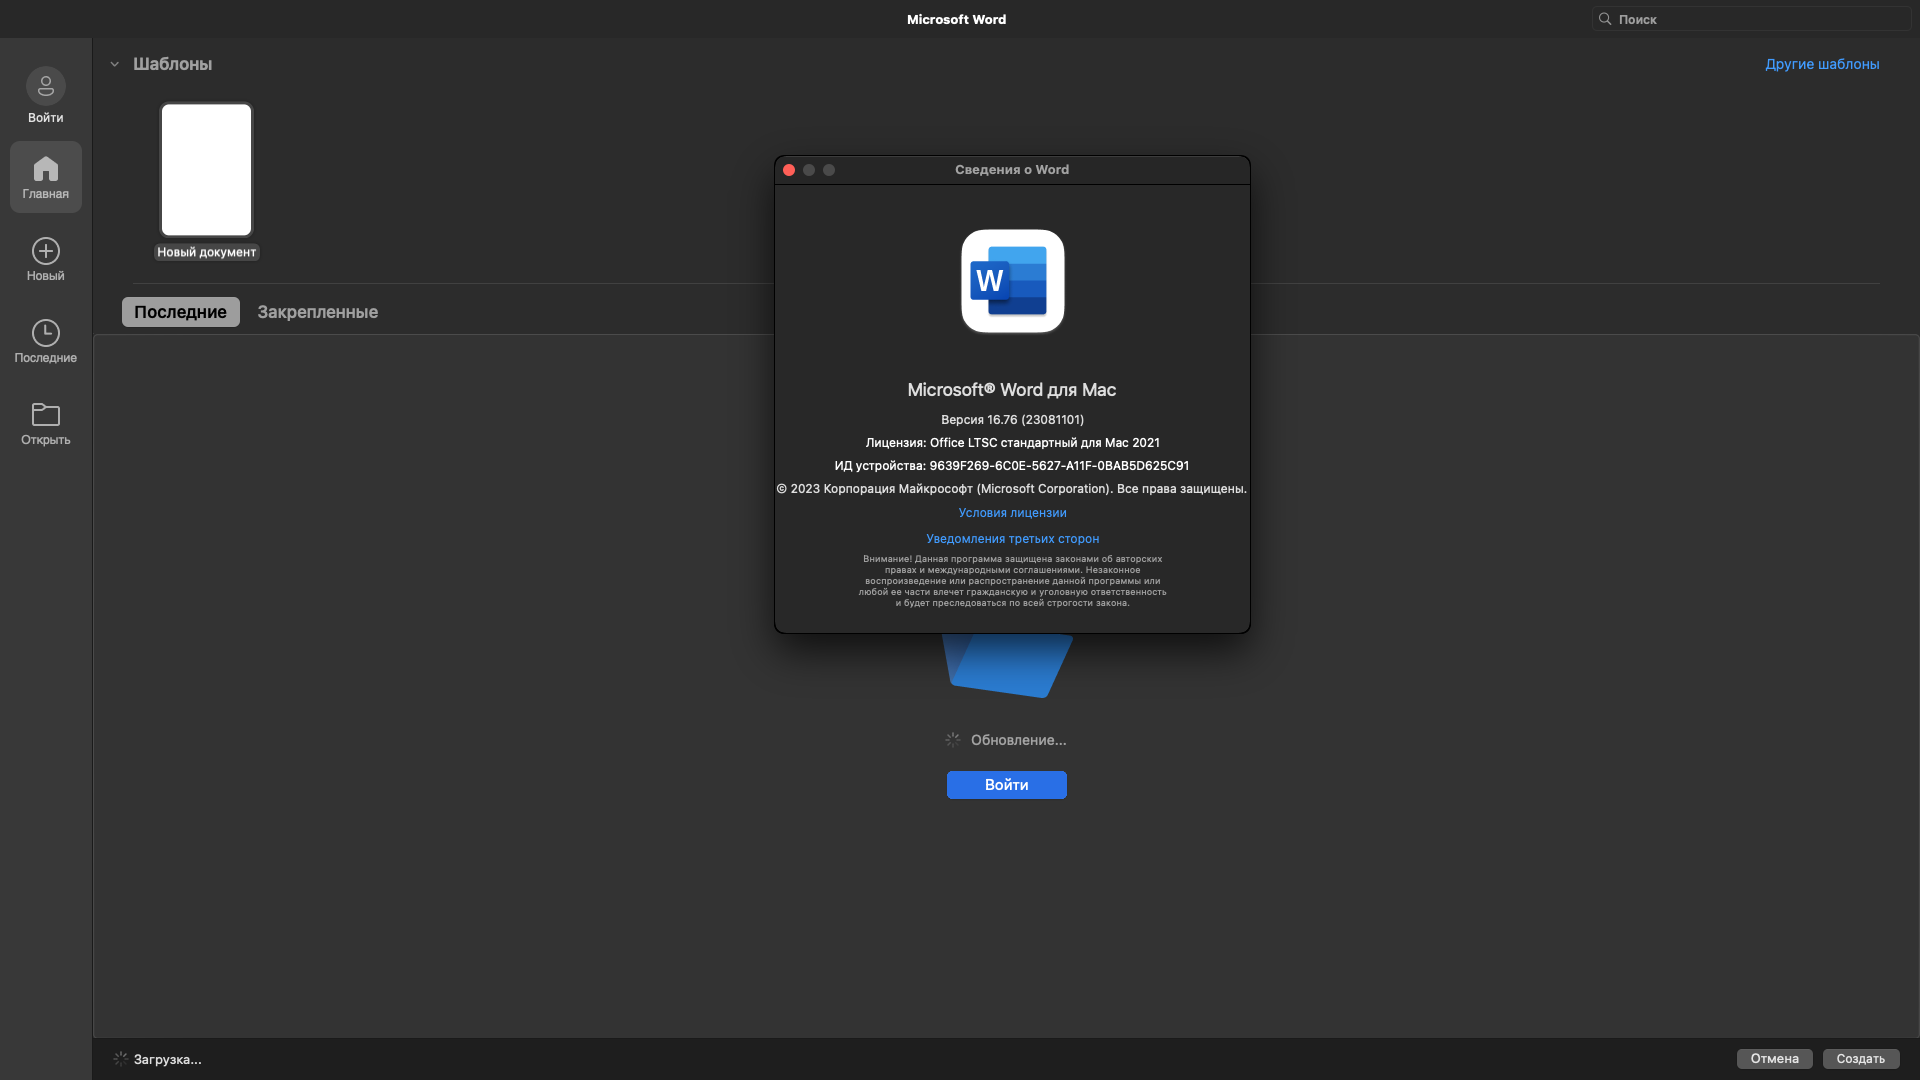
Task: Open Другие шаблоны link
Action: [x=1822, y=64]
